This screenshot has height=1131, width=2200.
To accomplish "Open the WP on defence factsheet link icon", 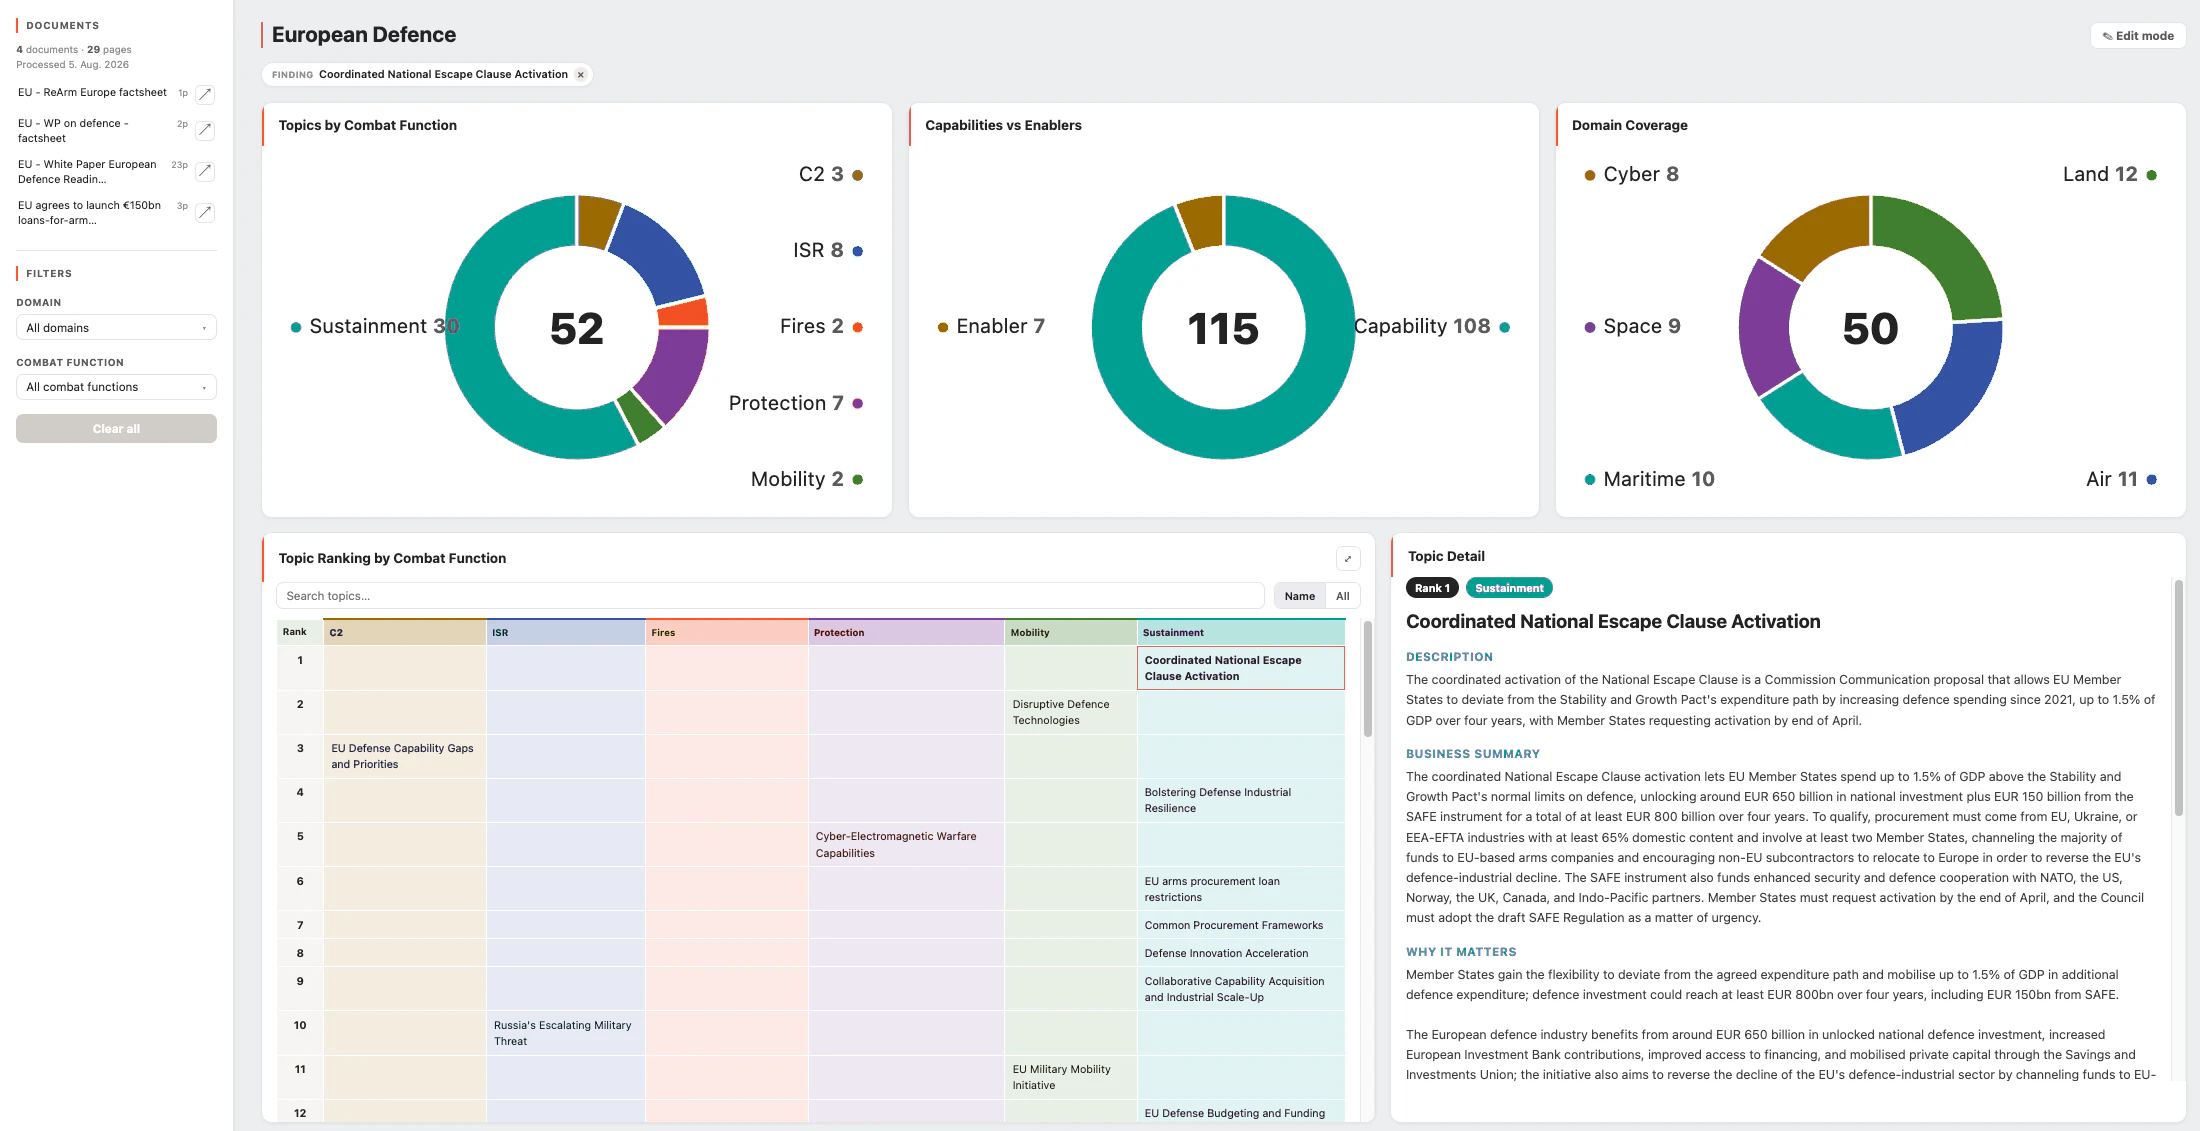I will (205, 130).
